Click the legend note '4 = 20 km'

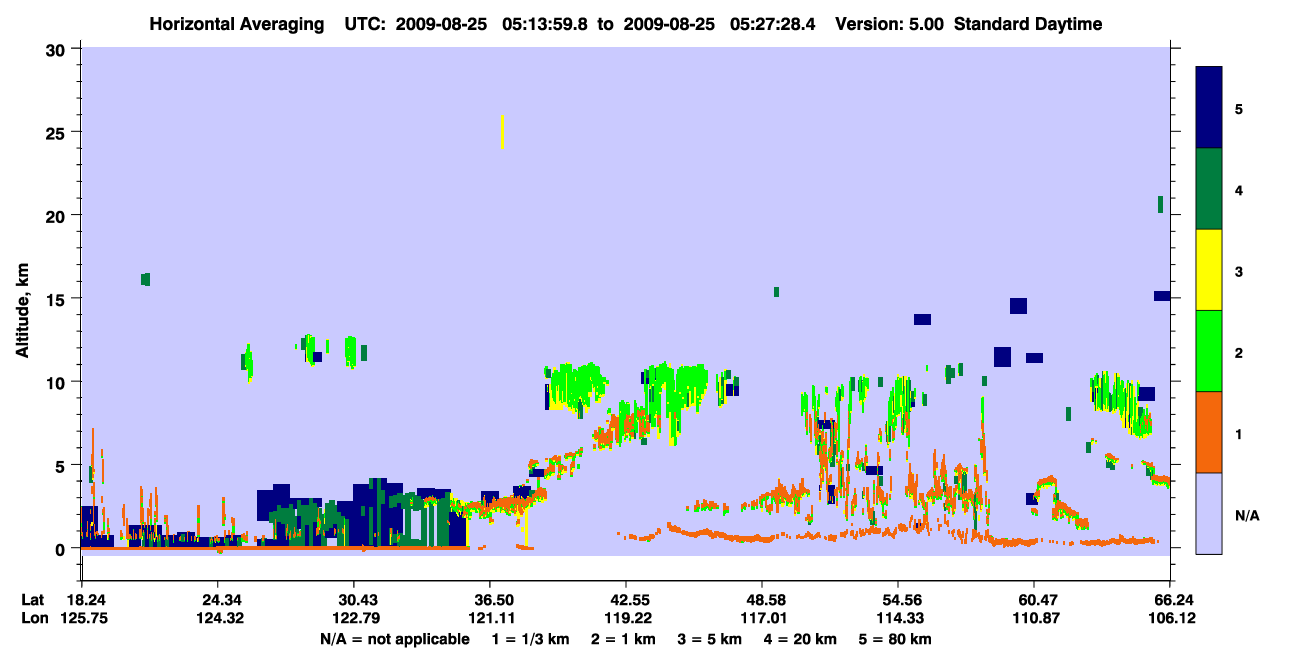pyautogui.click(x=801, y=639)
